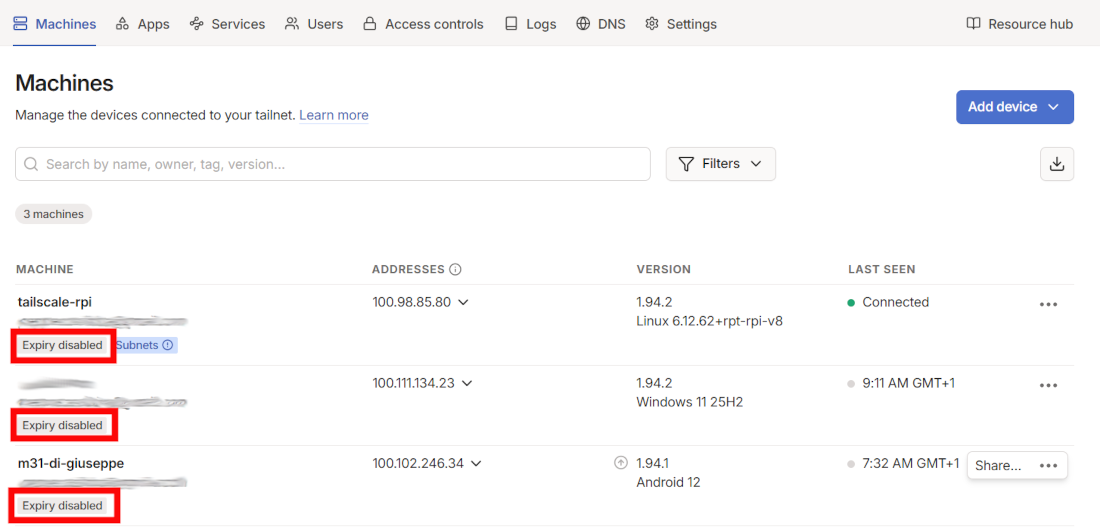Open the Access controls tab
The image size is (1100, 530).
423,24
